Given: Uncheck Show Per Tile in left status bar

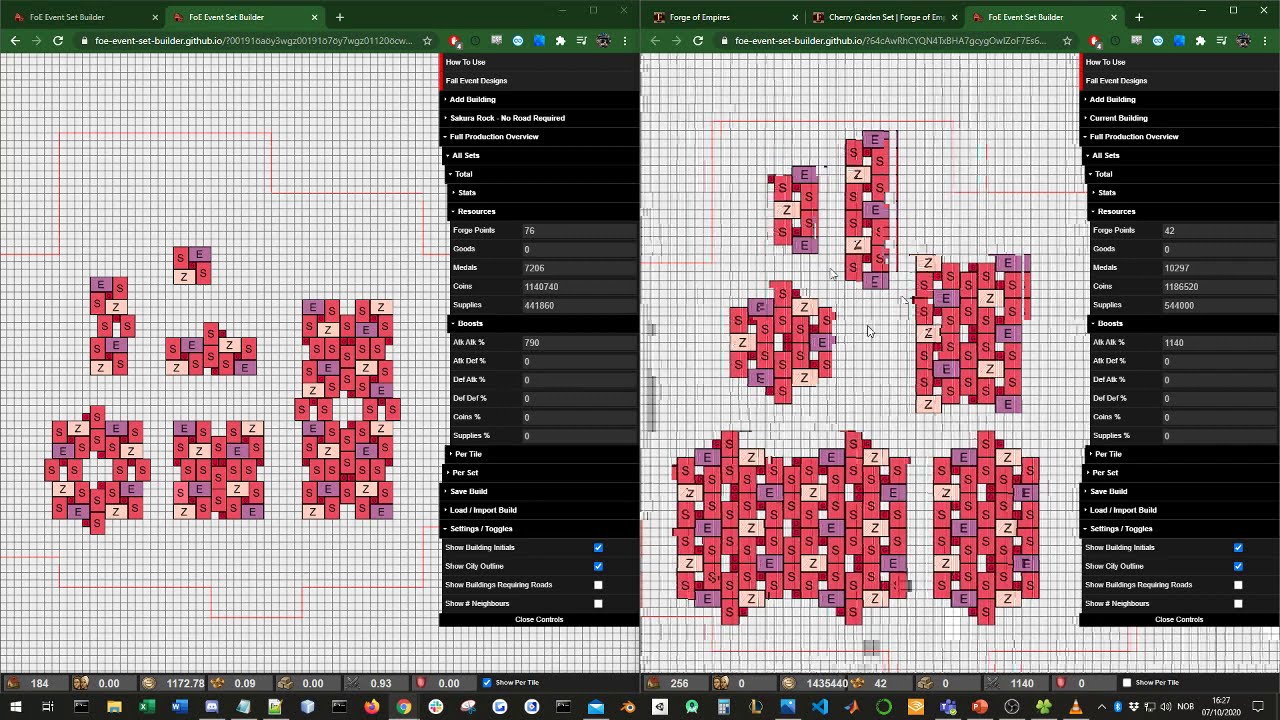Looking at the screenshot, I should pyautogui.click(x=487, y=683).
